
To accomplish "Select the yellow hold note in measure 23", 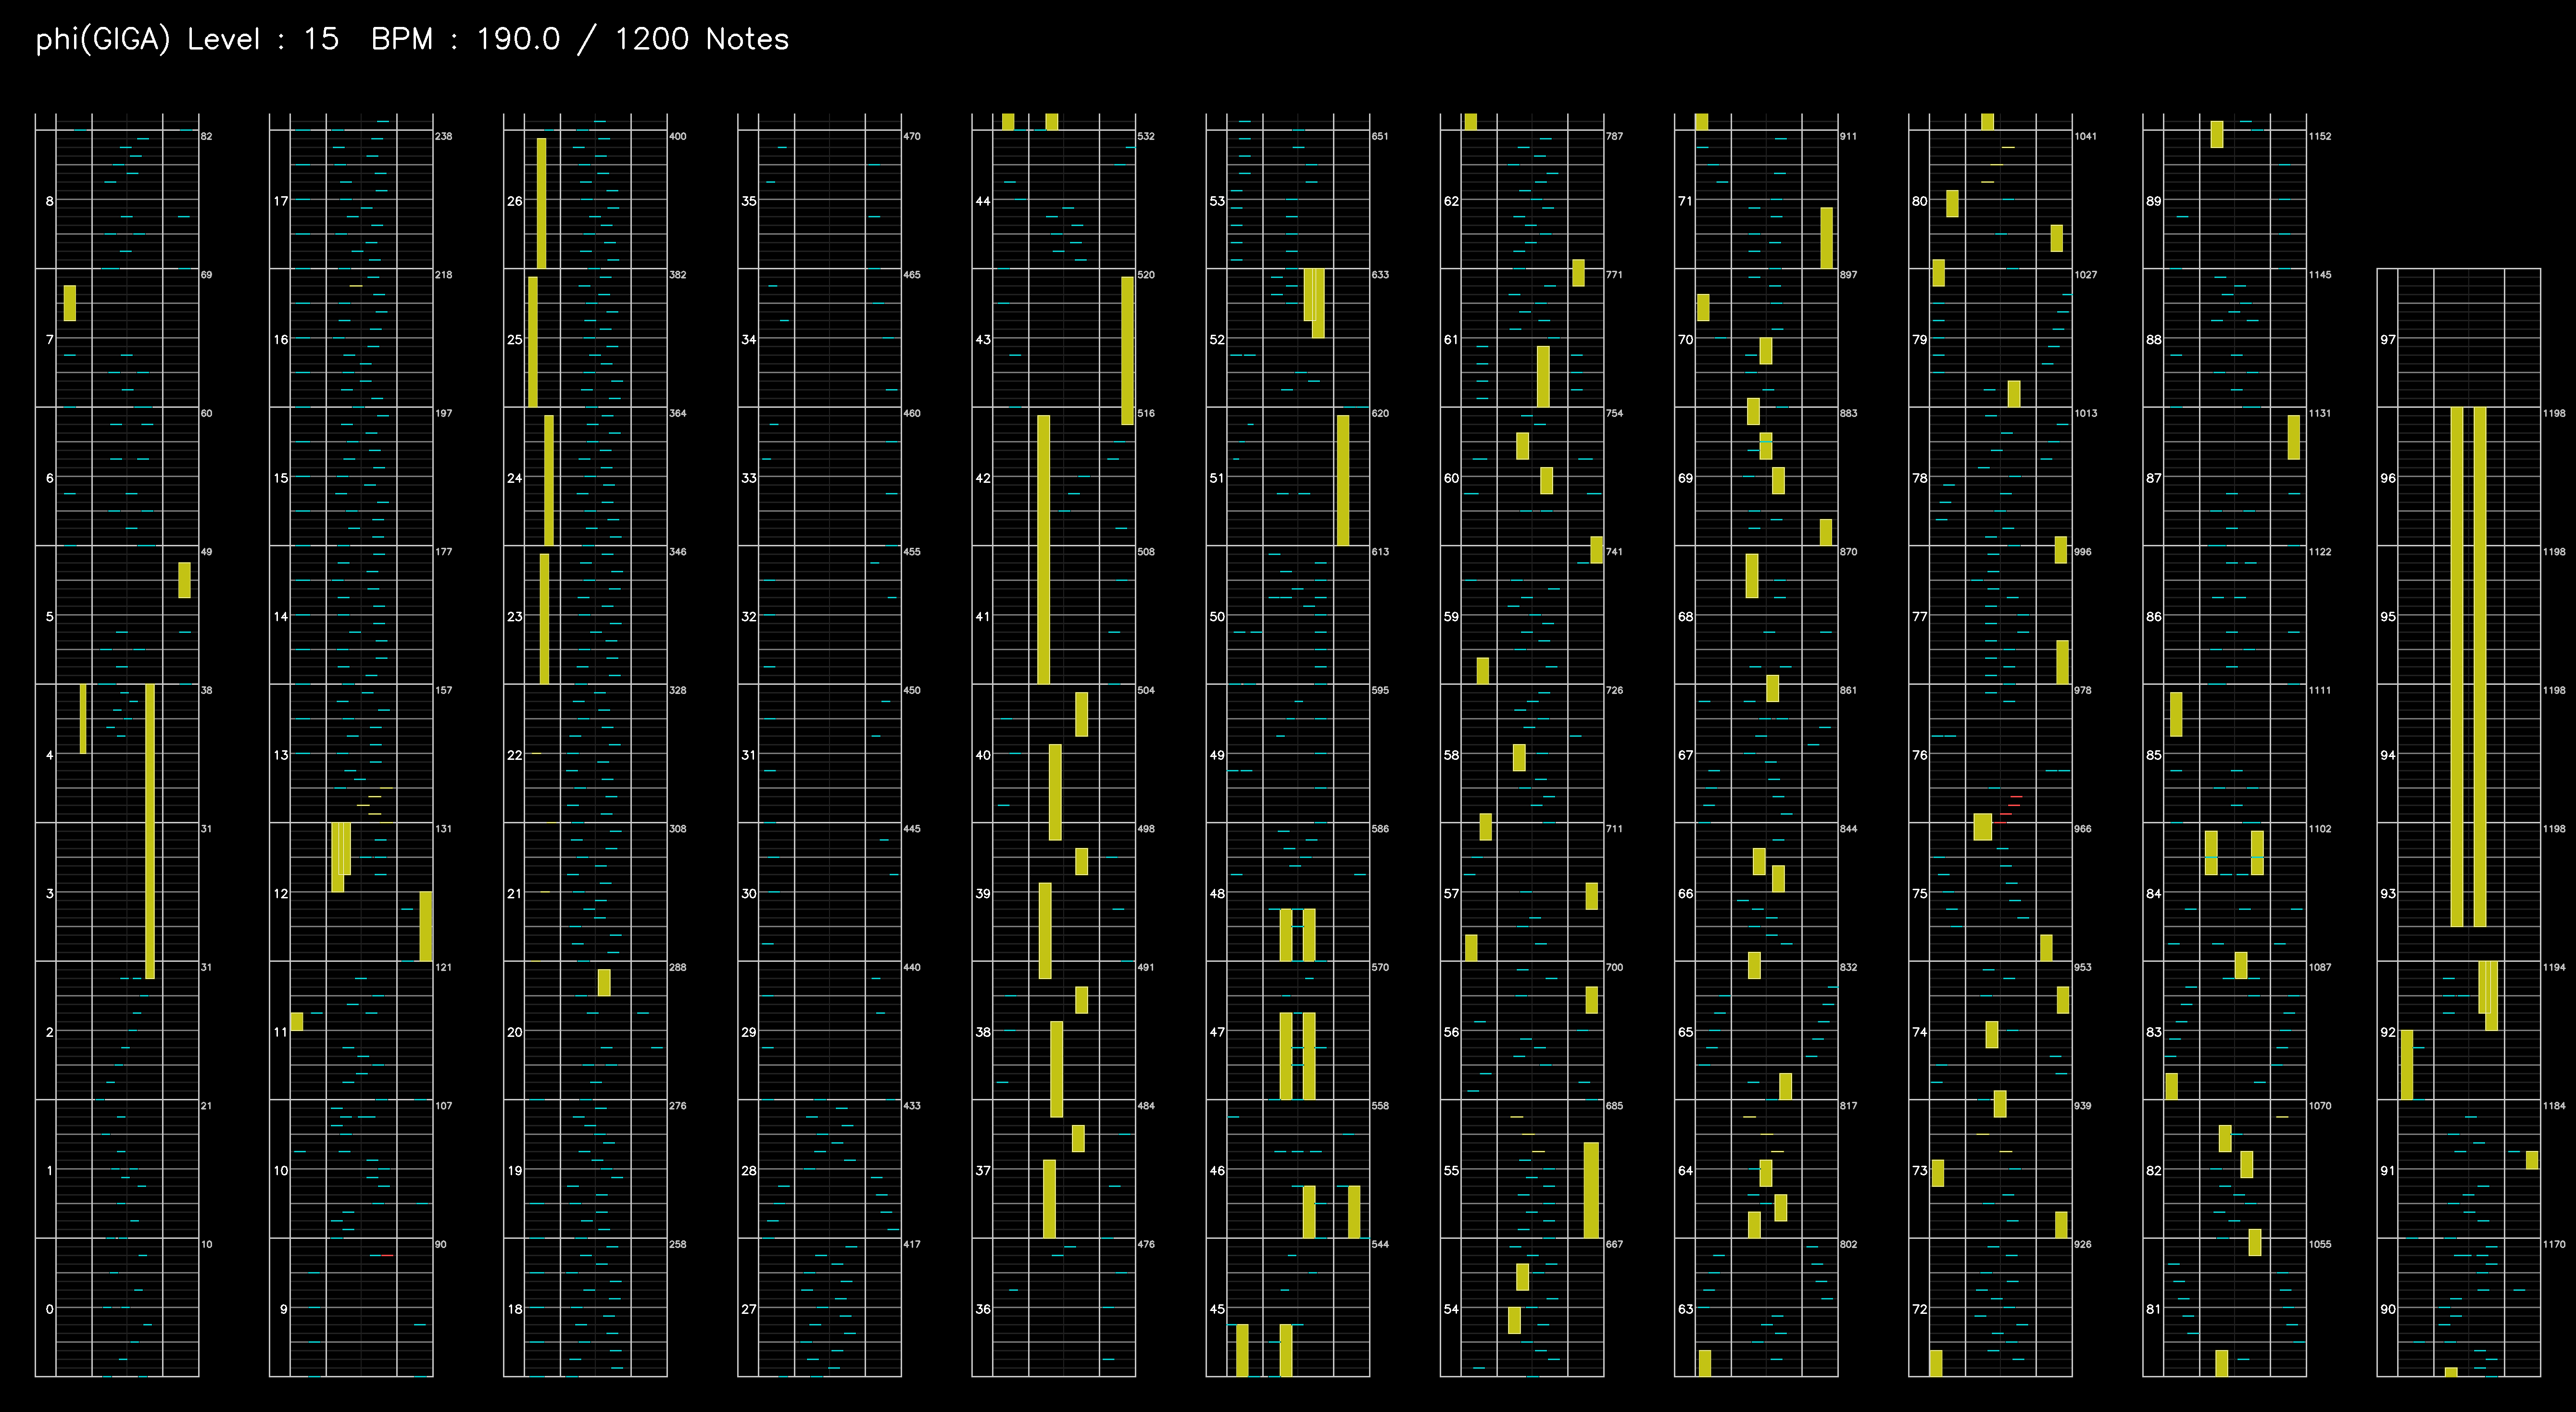I will tap(544, 618).
